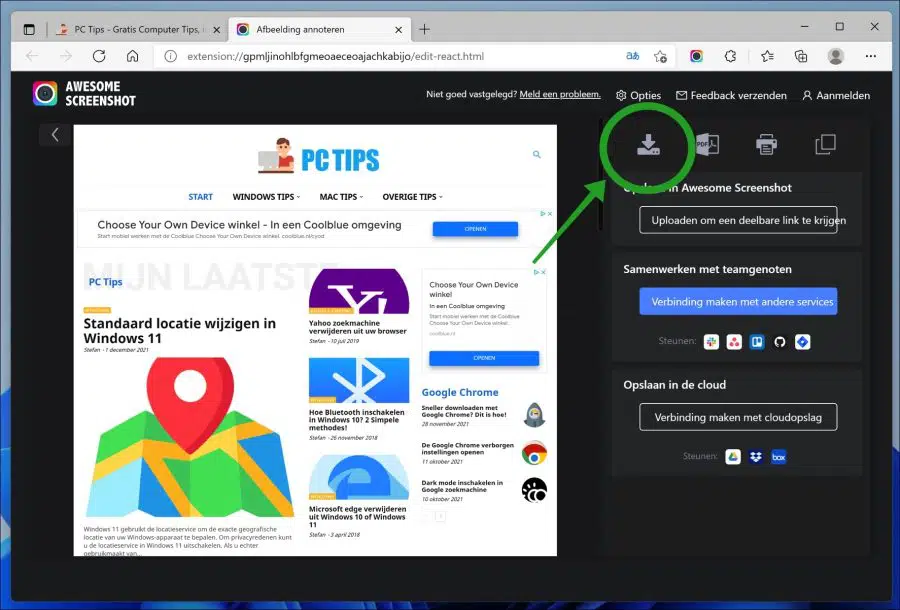Add this page to favorites

tap(661, 56)
